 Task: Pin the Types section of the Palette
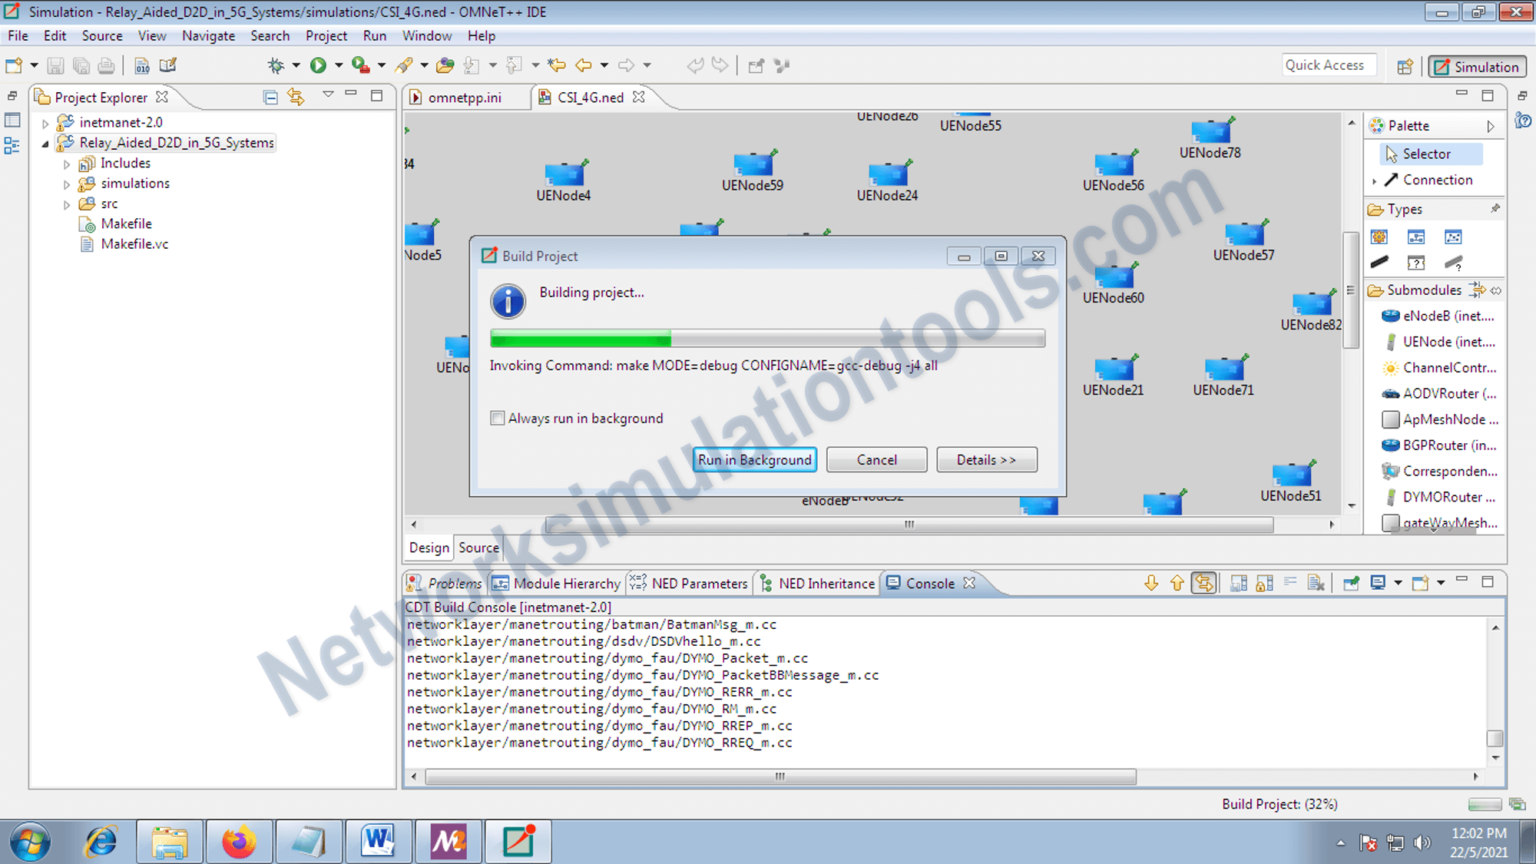[x=1495, y=208]
